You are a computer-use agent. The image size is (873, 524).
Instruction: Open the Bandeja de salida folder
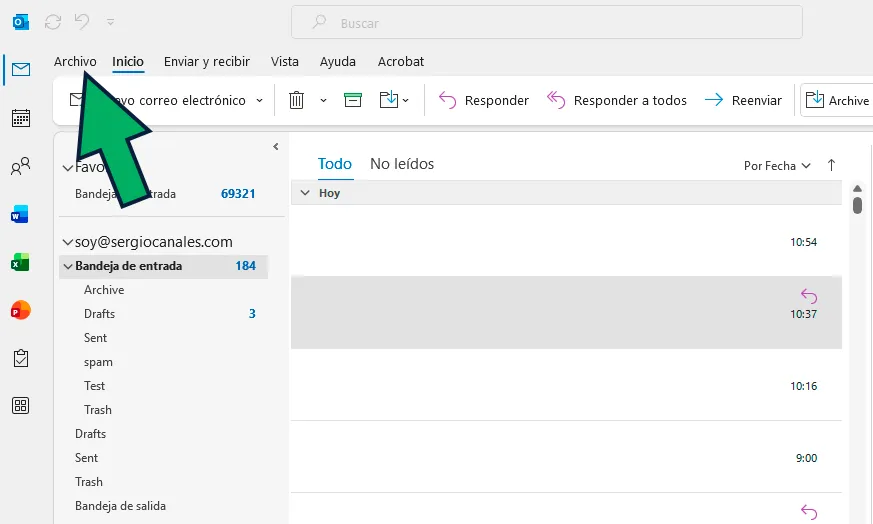tap(120, 506)
